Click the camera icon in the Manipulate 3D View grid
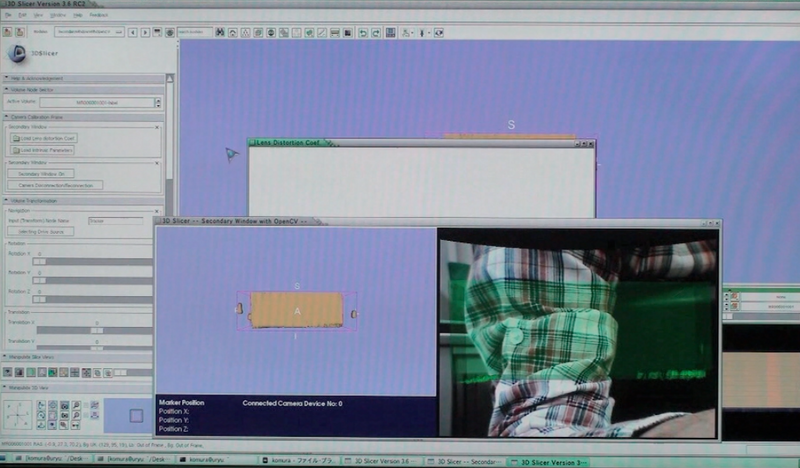 [x=64, y=405]
